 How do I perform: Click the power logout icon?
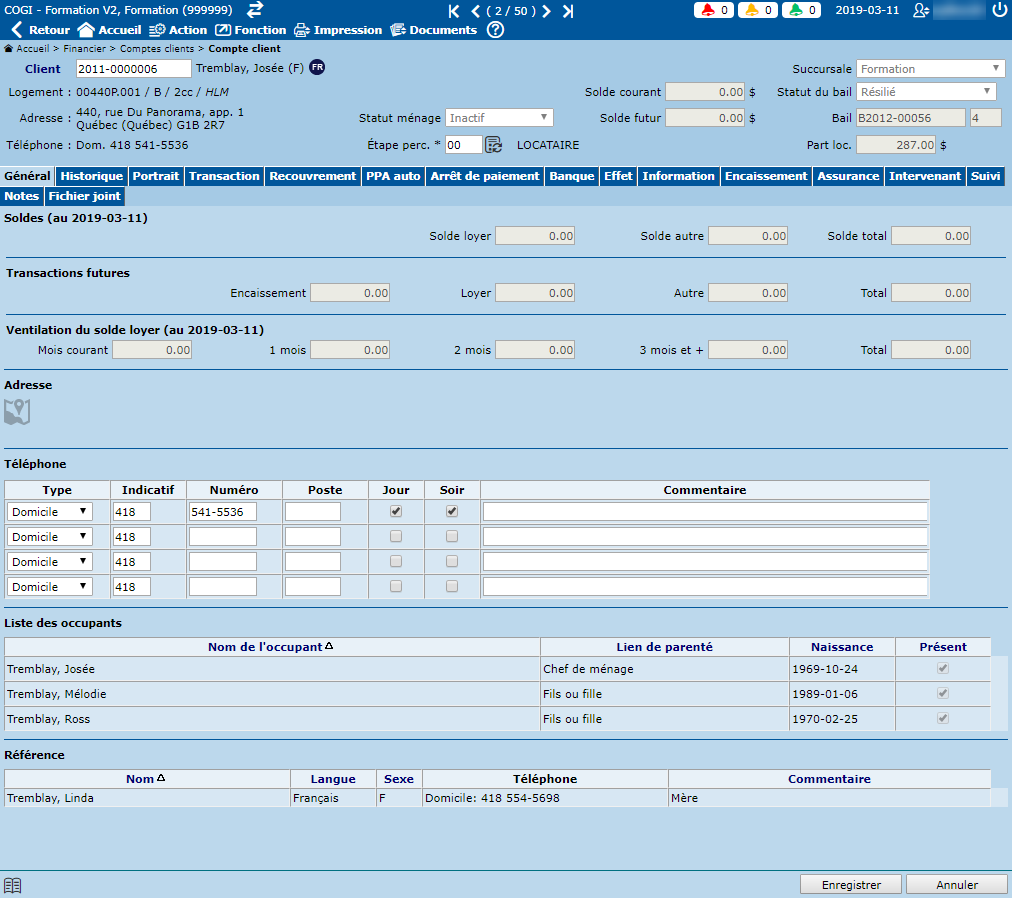pos(1000,10)
